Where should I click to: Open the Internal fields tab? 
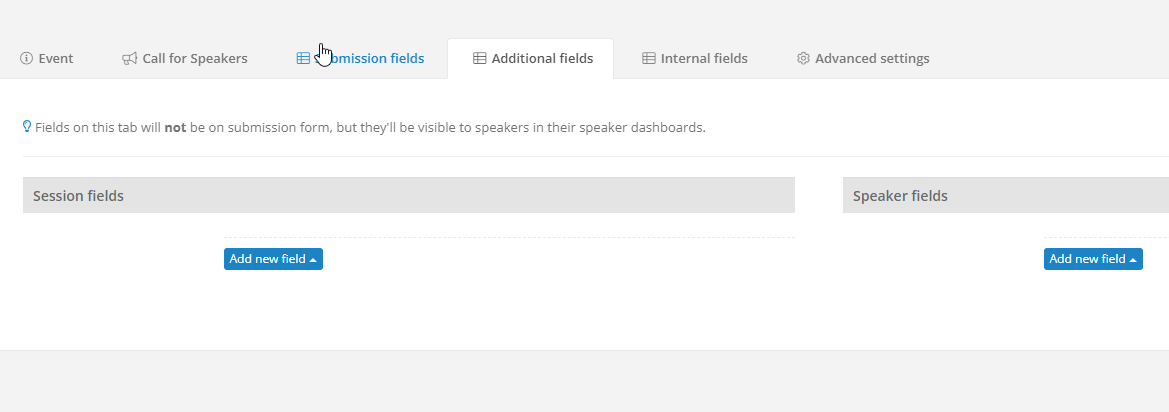click(695, 58)
